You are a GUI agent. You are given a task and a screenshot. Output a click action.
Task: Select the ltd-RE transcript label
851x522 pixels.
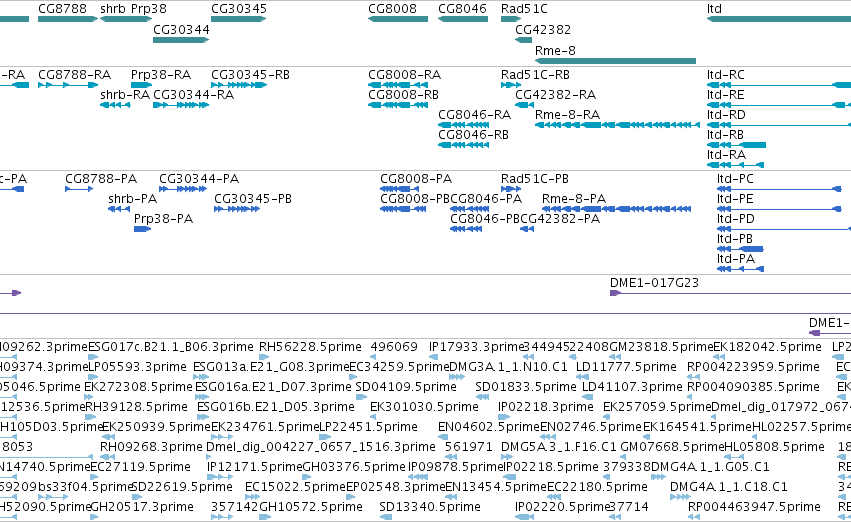coord(725,95)
